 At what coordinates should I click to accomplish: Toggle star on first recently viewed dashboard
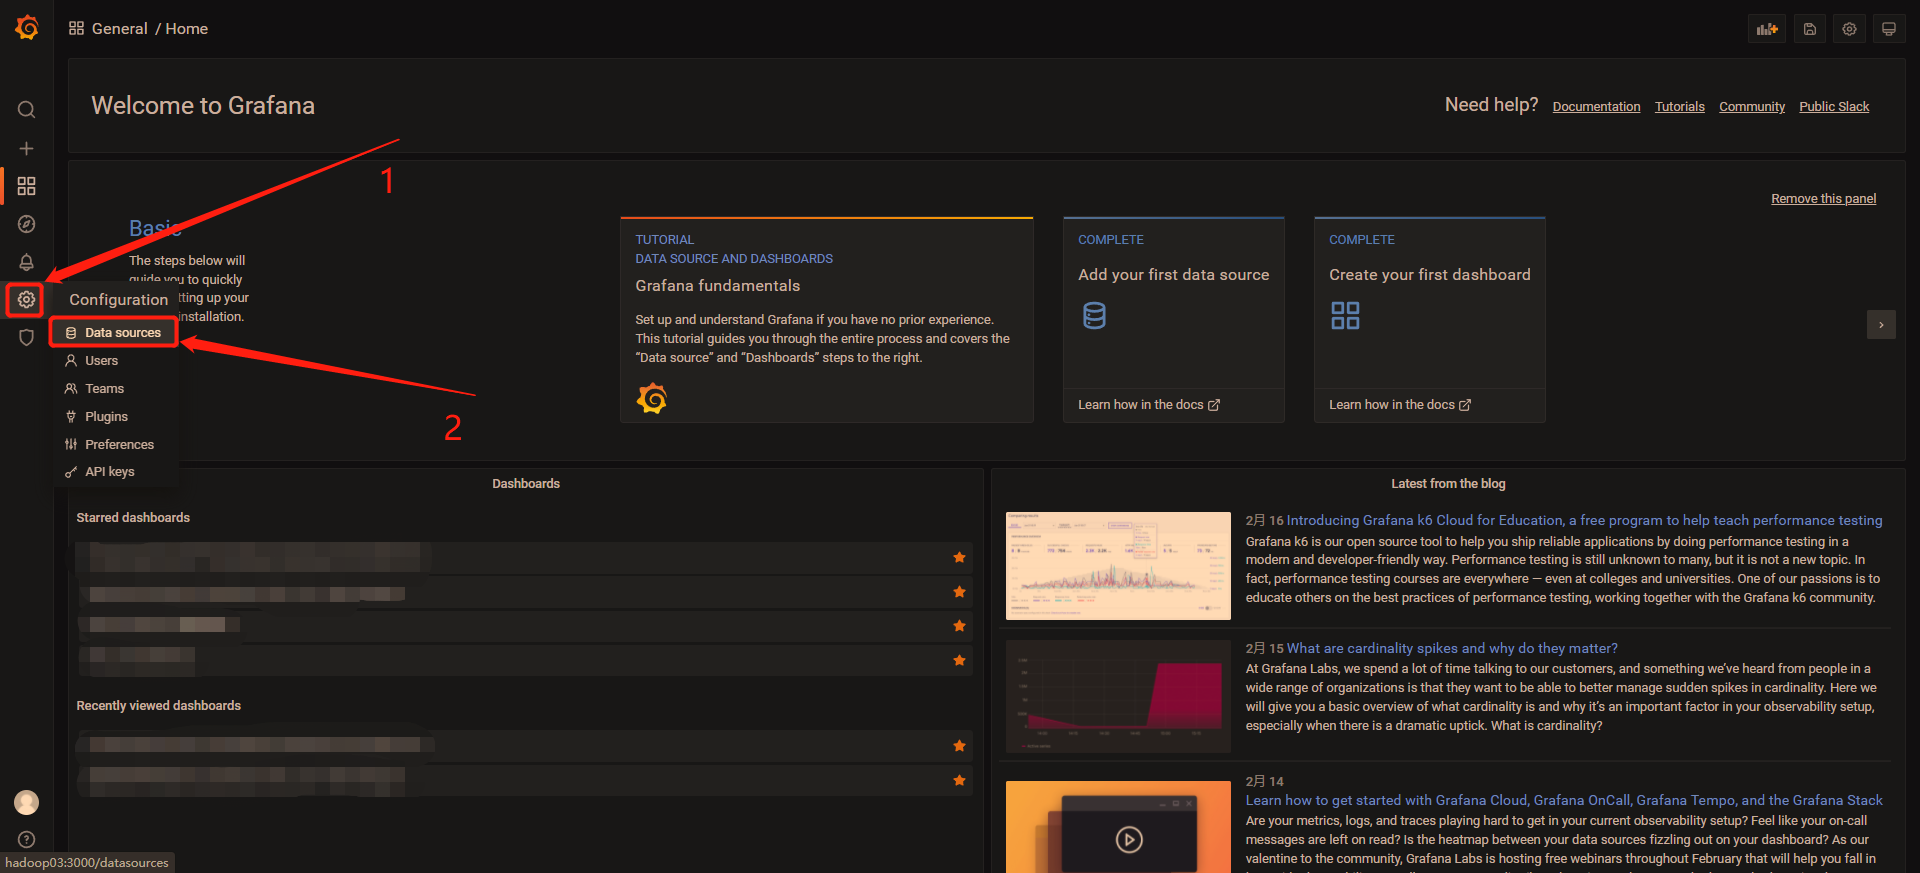(x=959, y=746)
